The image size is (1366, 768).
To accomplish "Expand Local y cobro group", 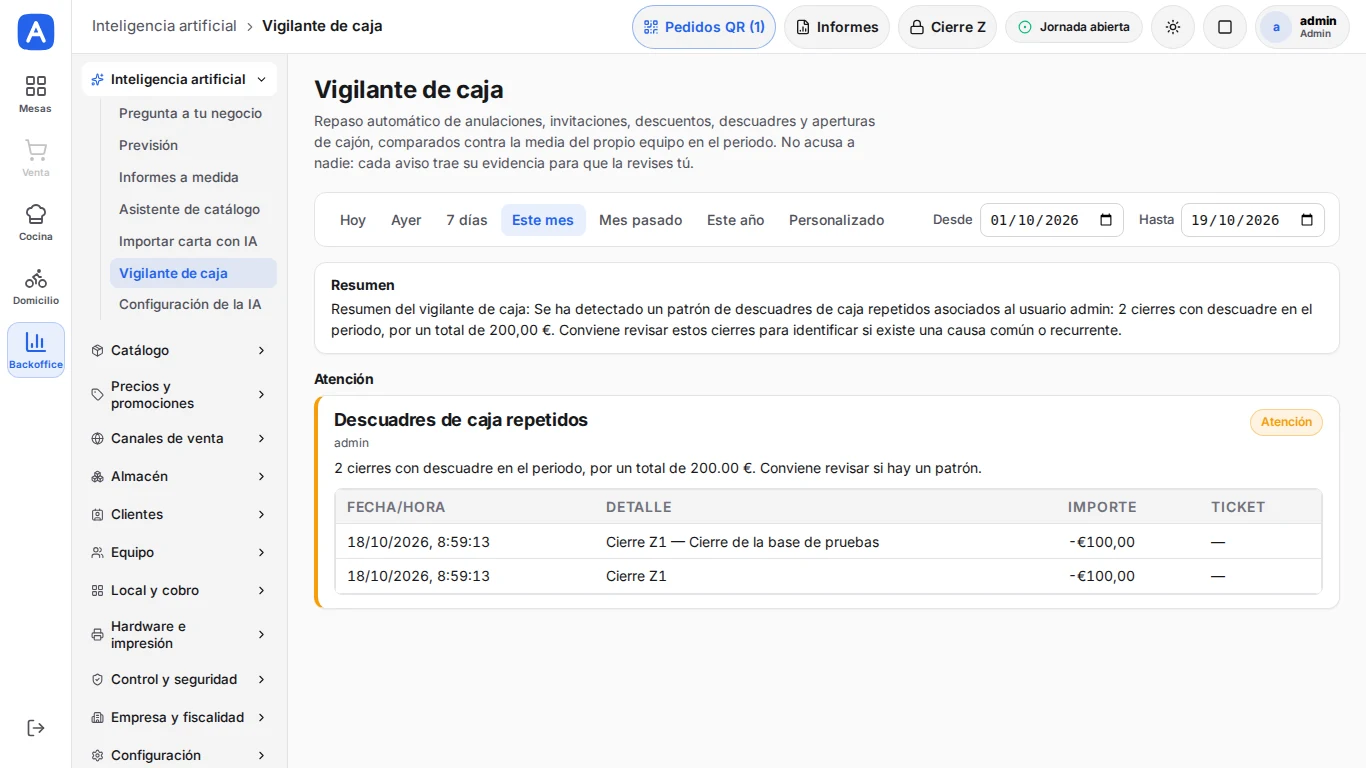I will click(179, 590).
